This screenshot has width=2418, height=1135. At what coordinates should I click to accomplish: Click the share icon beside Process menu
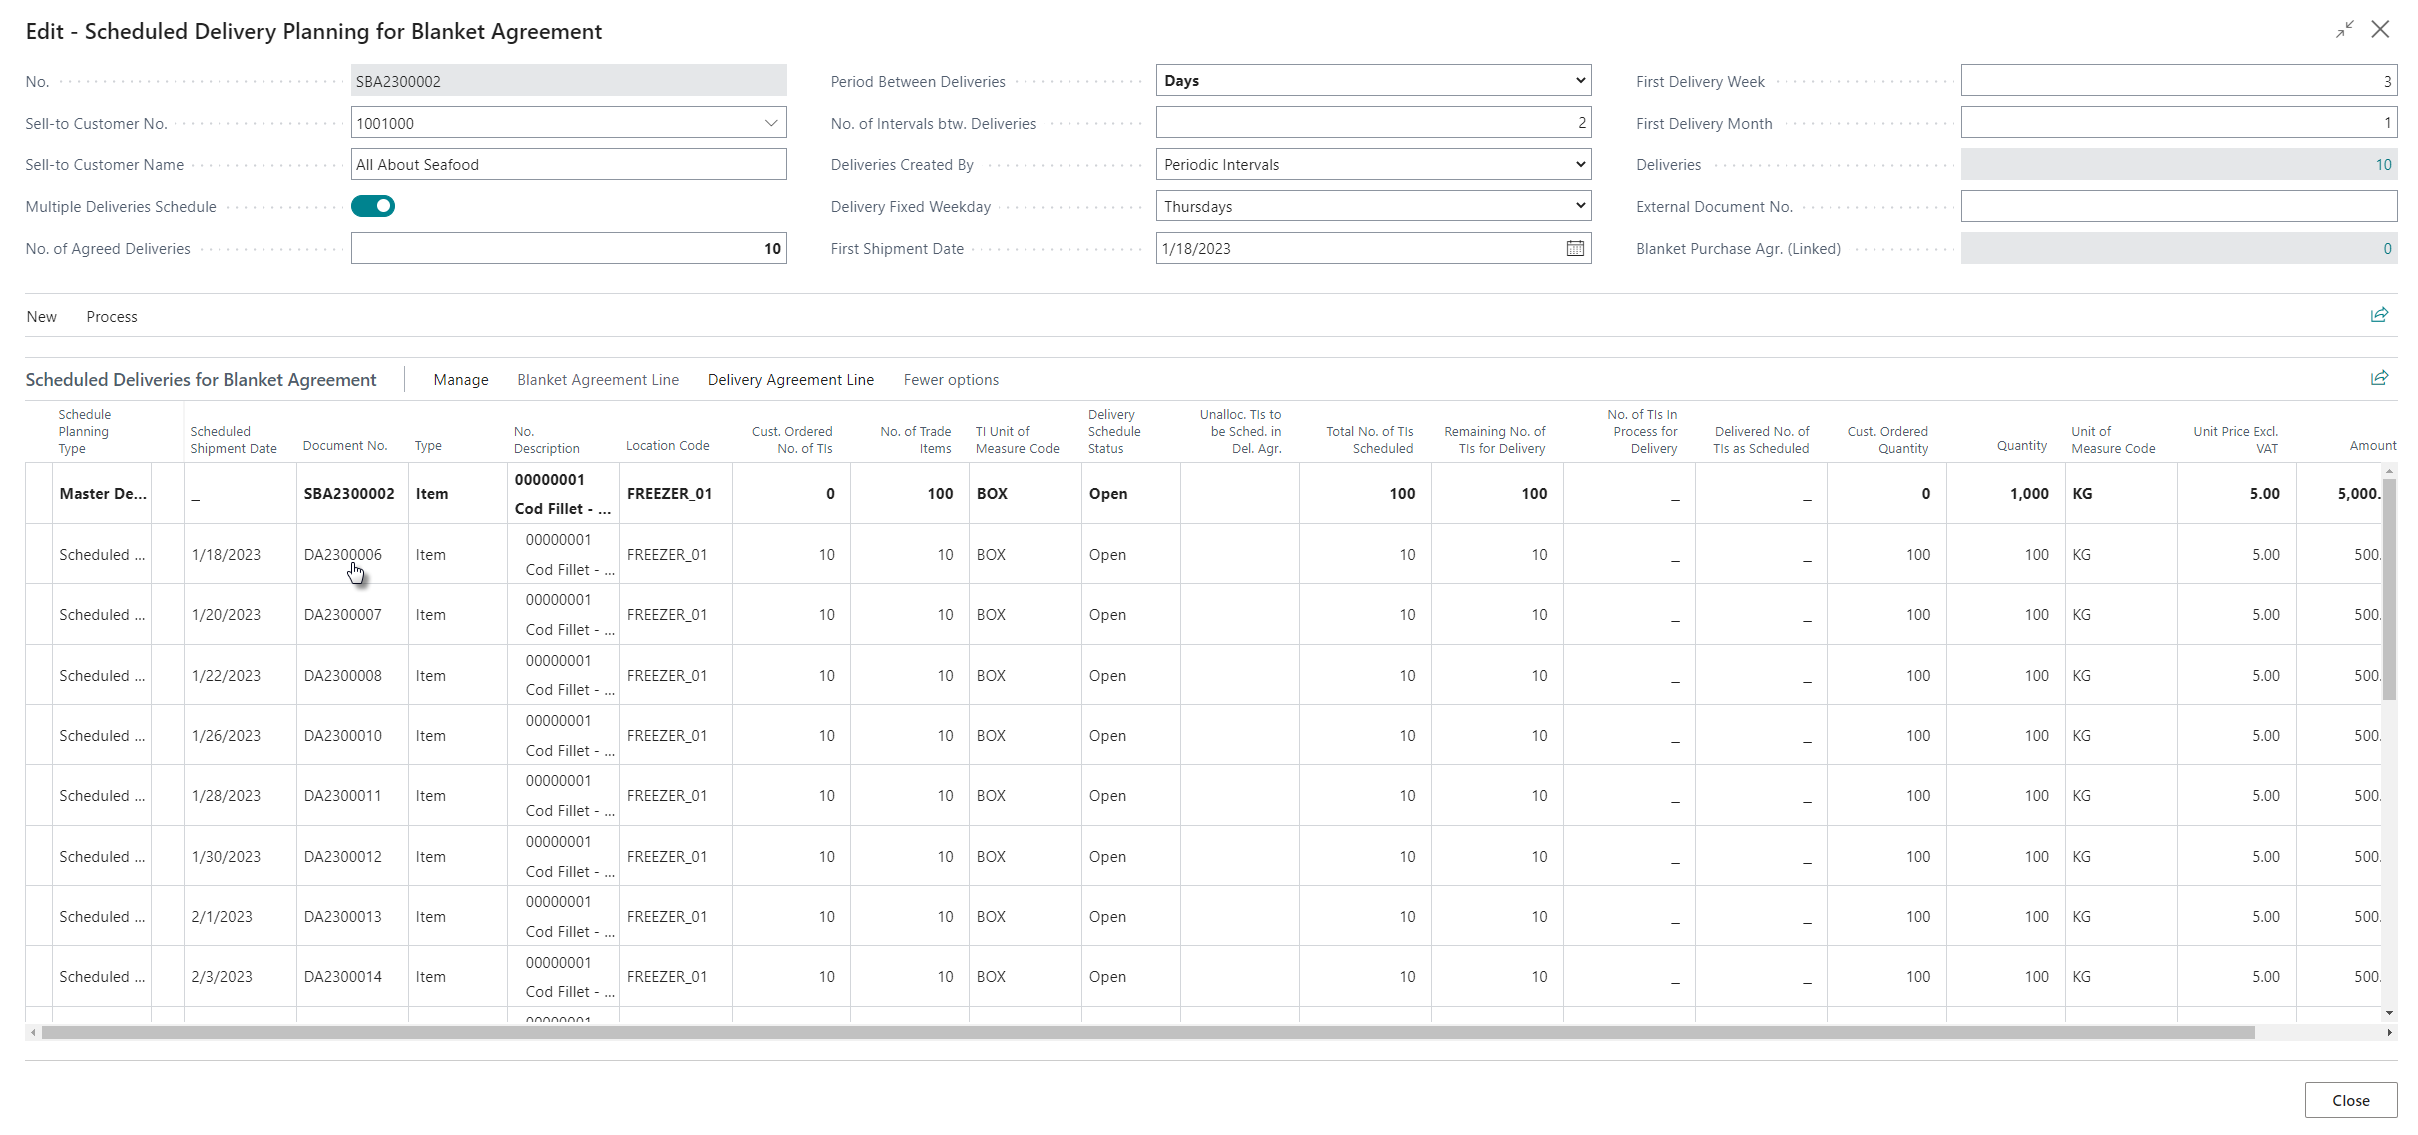point(2379,315)
